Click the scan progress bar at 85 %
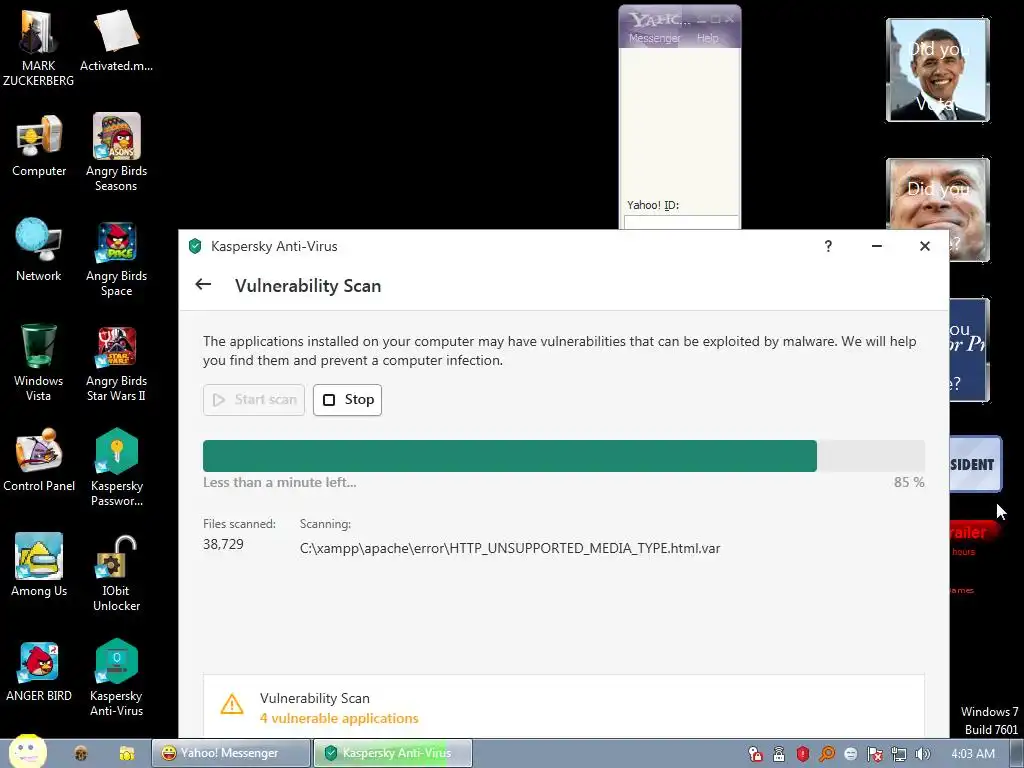This screenshot has width=1024, height=768. click(564, 456)
